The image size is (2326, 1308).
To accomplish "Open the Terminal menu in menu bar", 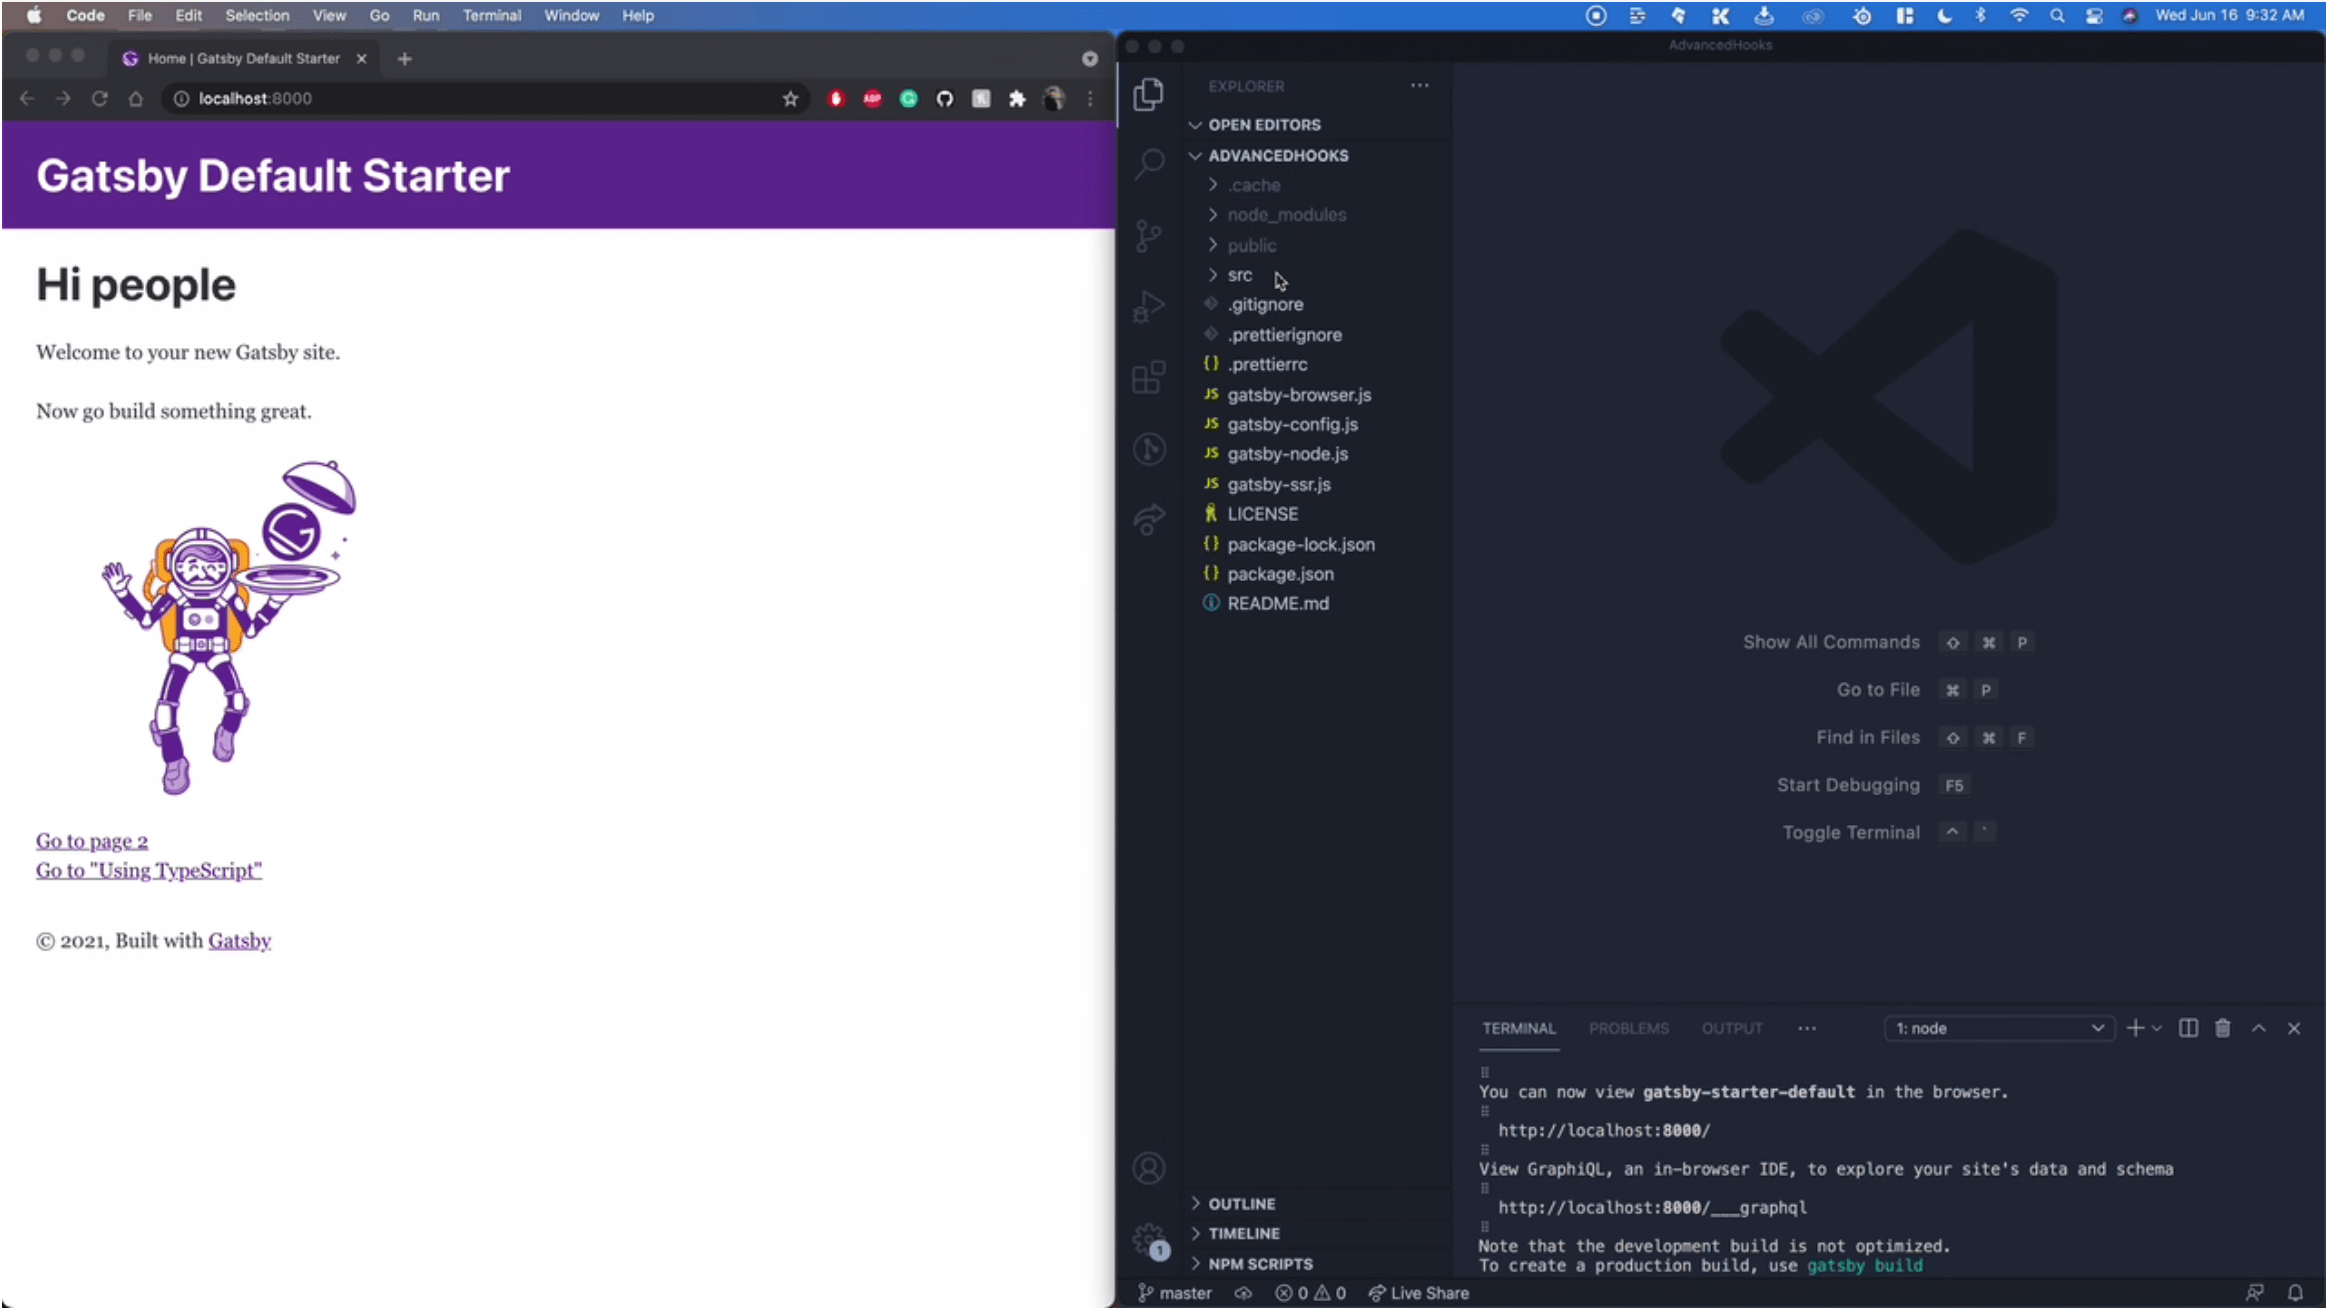I will (x=491, y=15).
